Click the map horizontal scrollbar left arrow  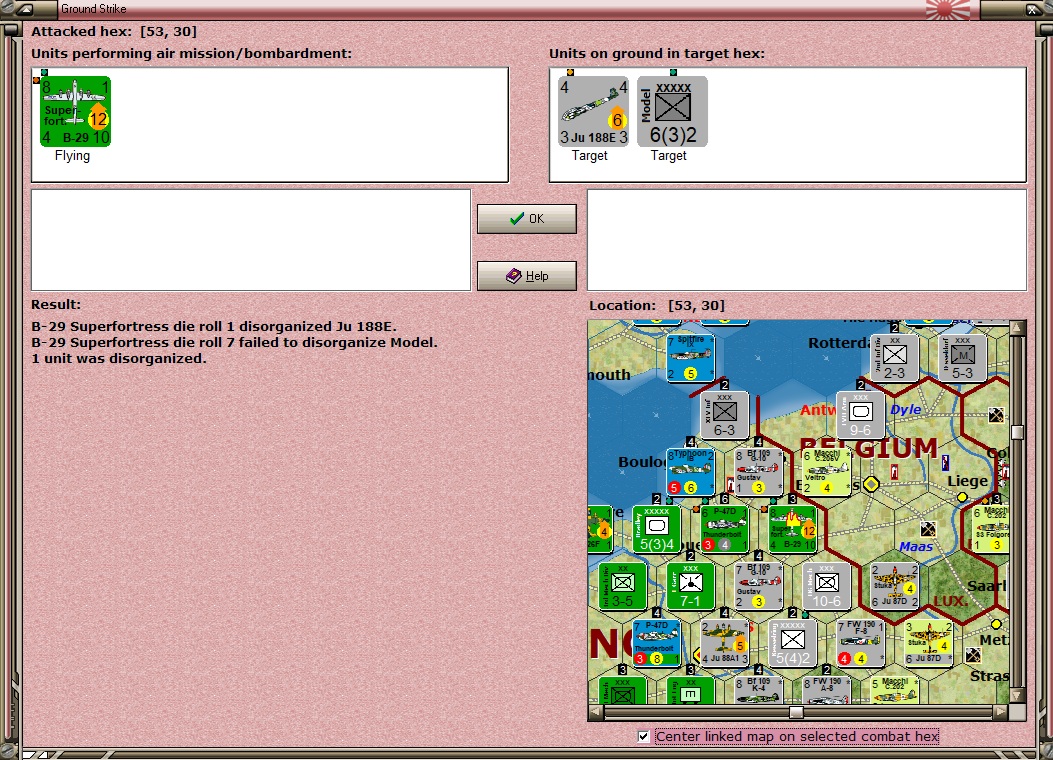click(596, 712)
